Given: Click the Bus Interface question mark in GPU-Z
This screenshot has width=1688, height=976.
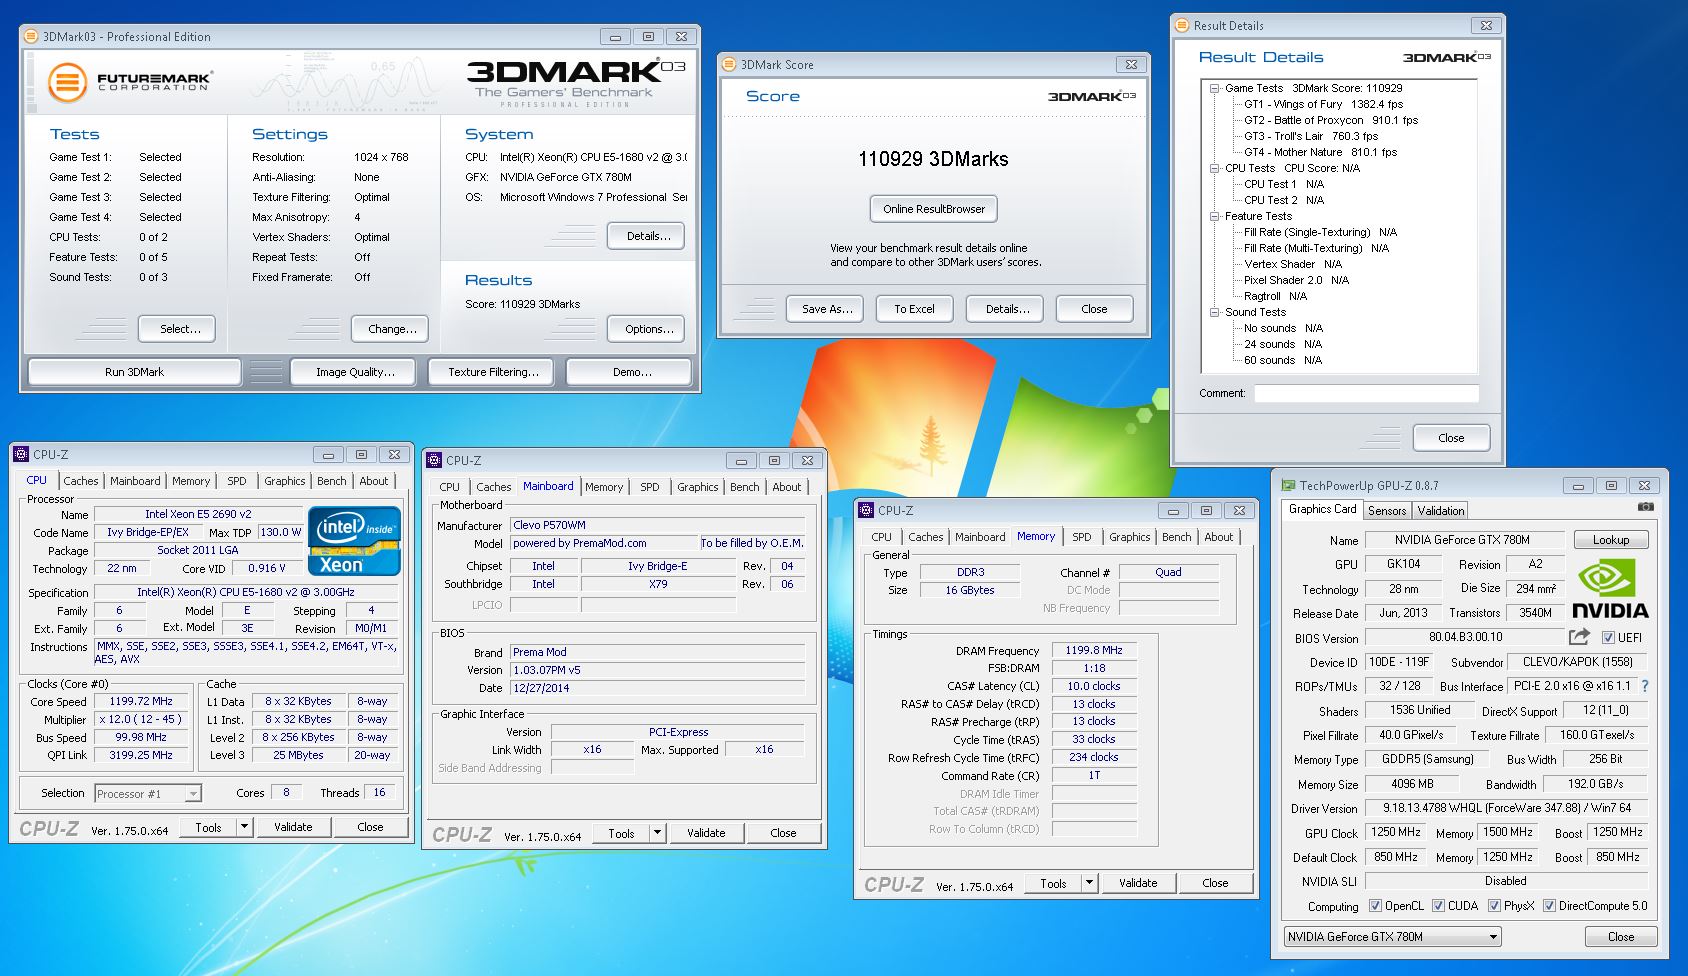Looking at the screenshot, I should coord(1645,686).
